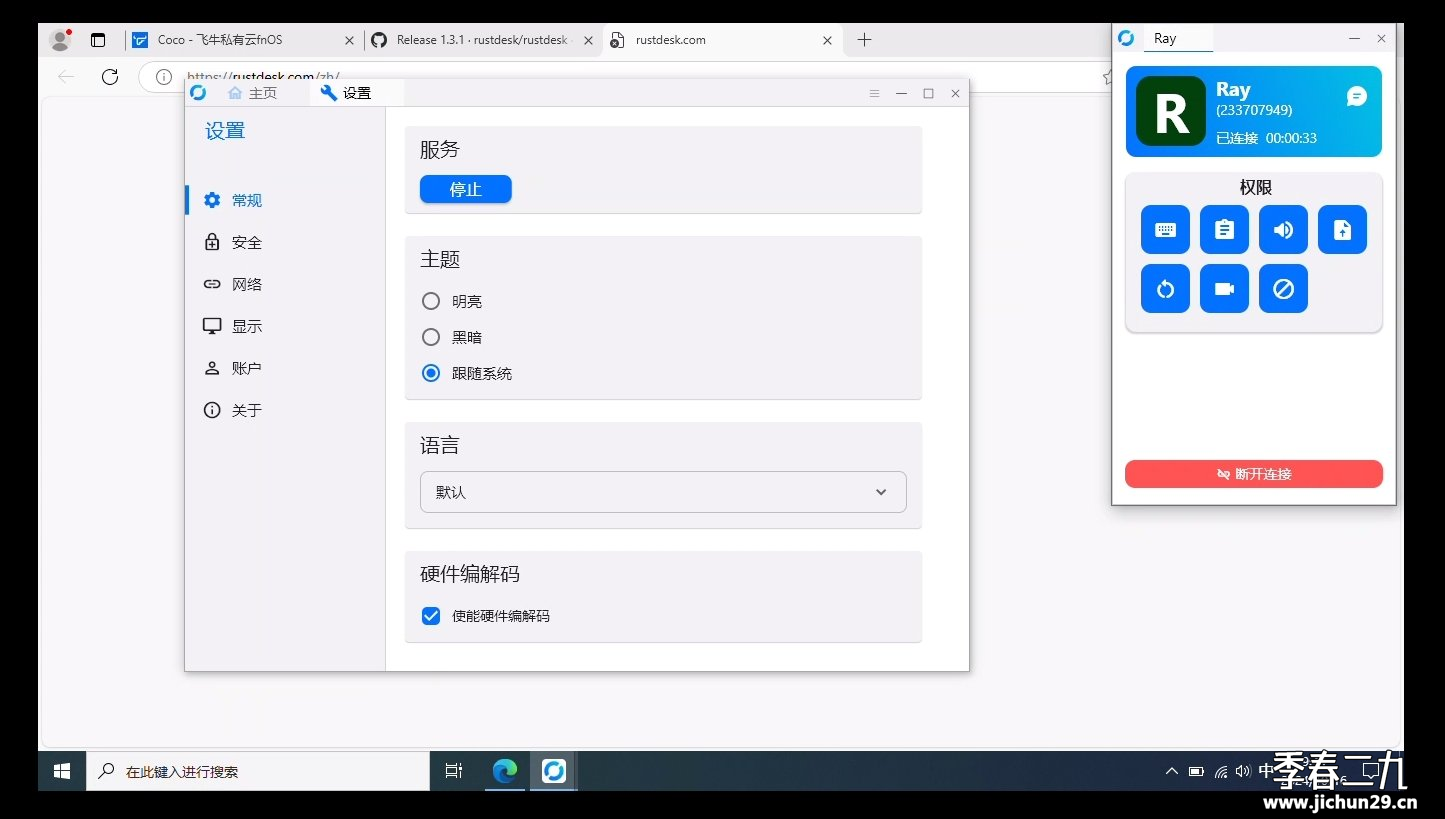Toggle keyboard input permission icon
Screen dimensions: 1445x819
(1165, 230)
